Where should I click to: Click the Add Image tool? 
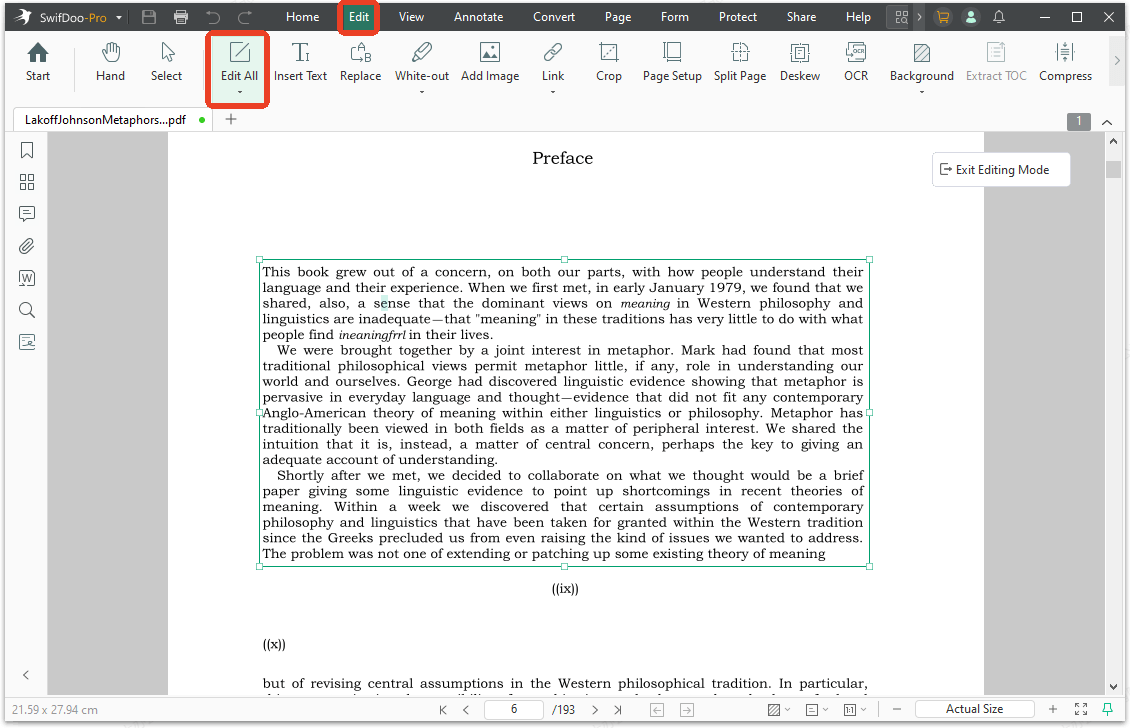490,62
